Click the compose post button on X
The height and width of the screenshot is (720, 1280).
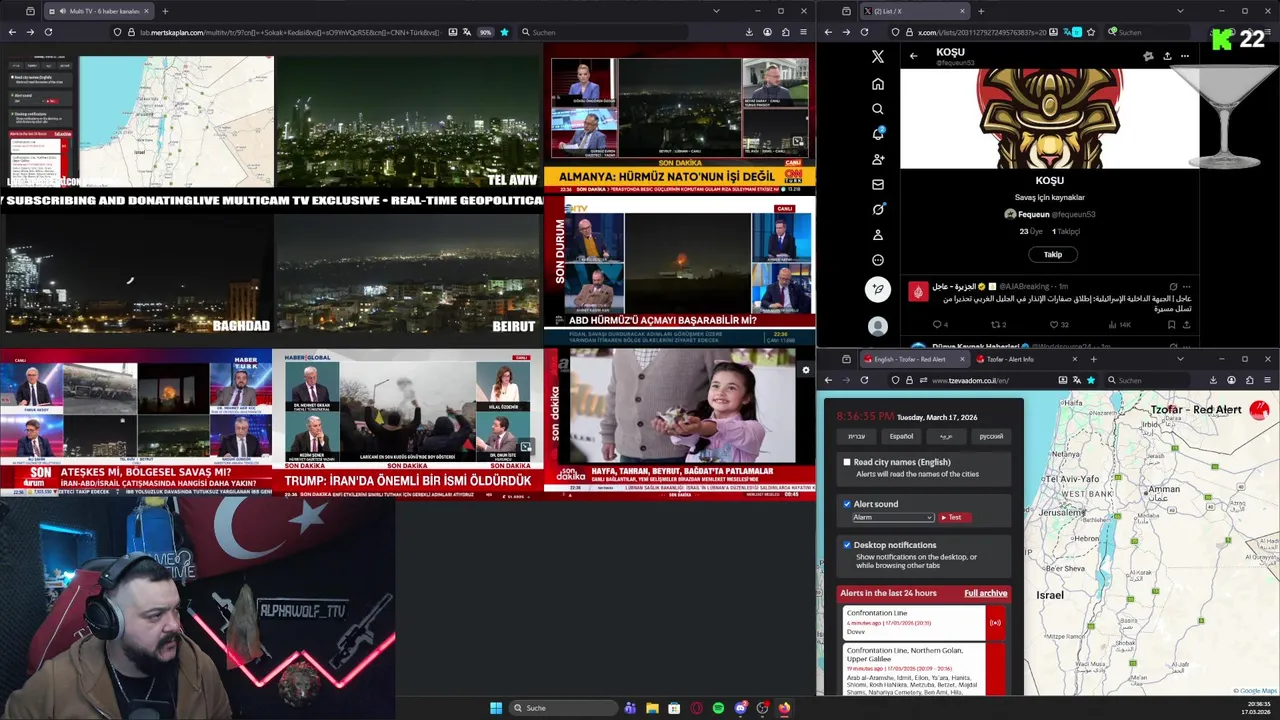tap(878, 290)
